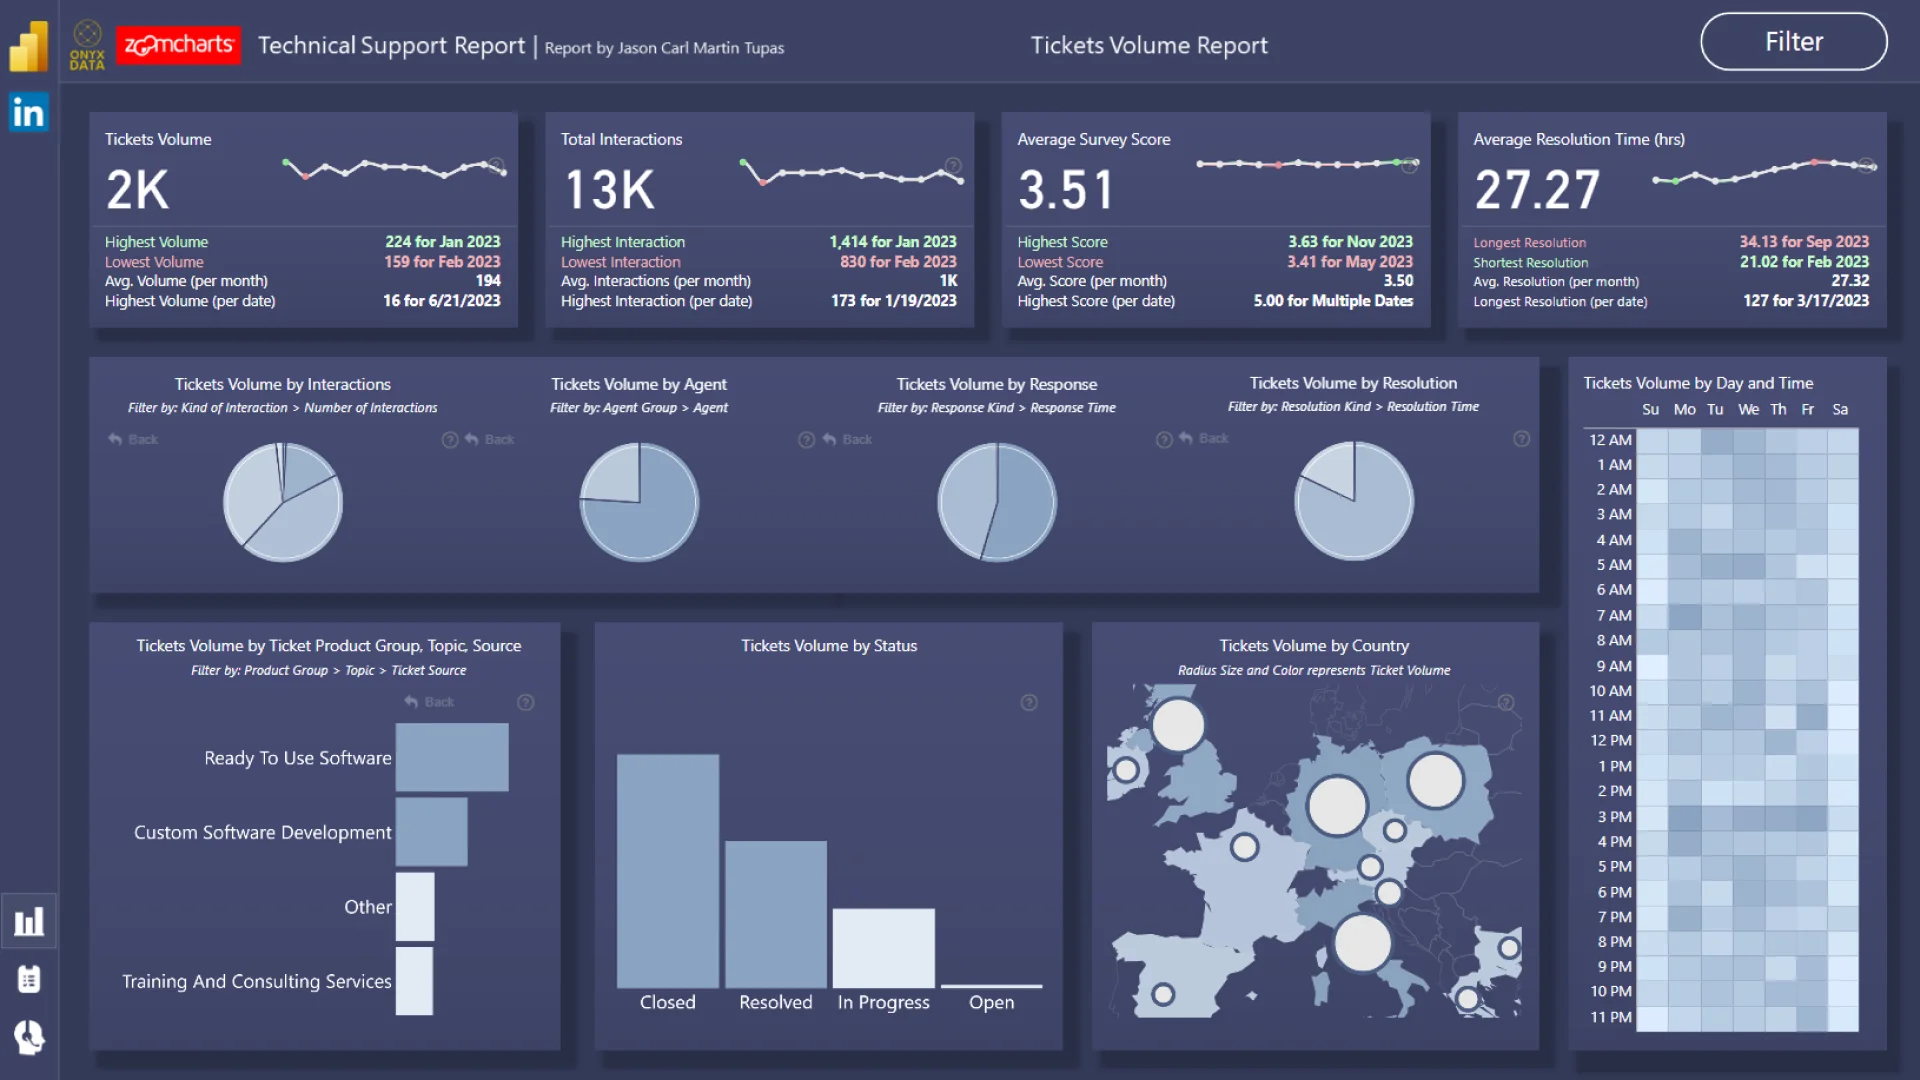Click the Spain bubble on country map
The width and height of the screenshot is (1920, 1080).
tap(1163, 994)
